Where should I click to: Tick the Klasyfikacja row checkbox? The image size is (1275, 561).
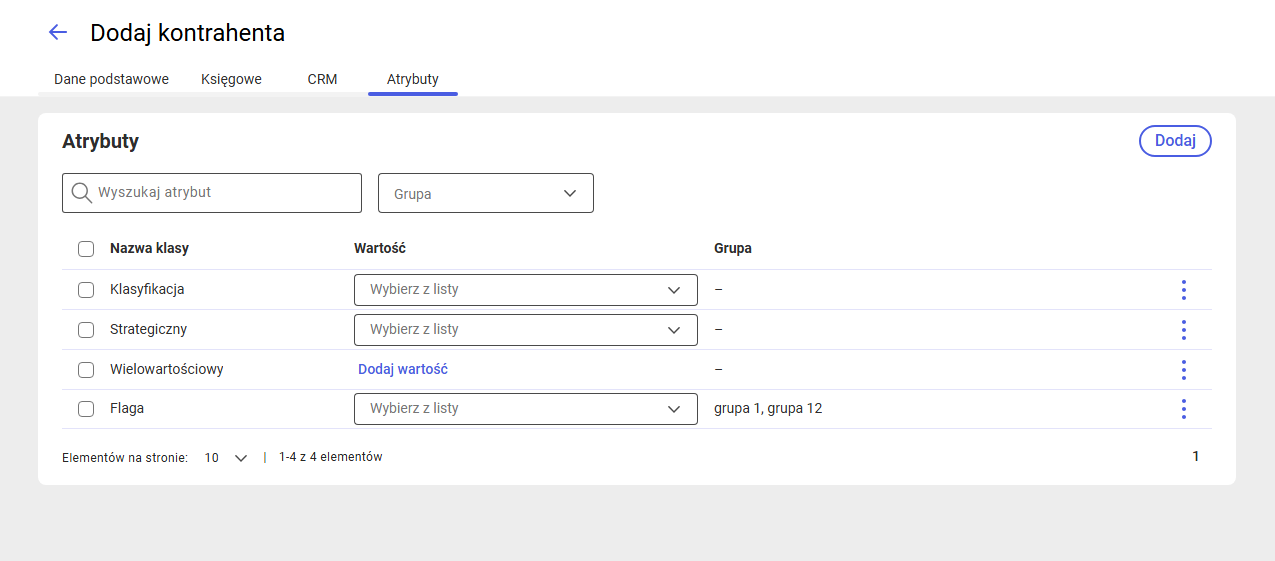tap(86, 290)
